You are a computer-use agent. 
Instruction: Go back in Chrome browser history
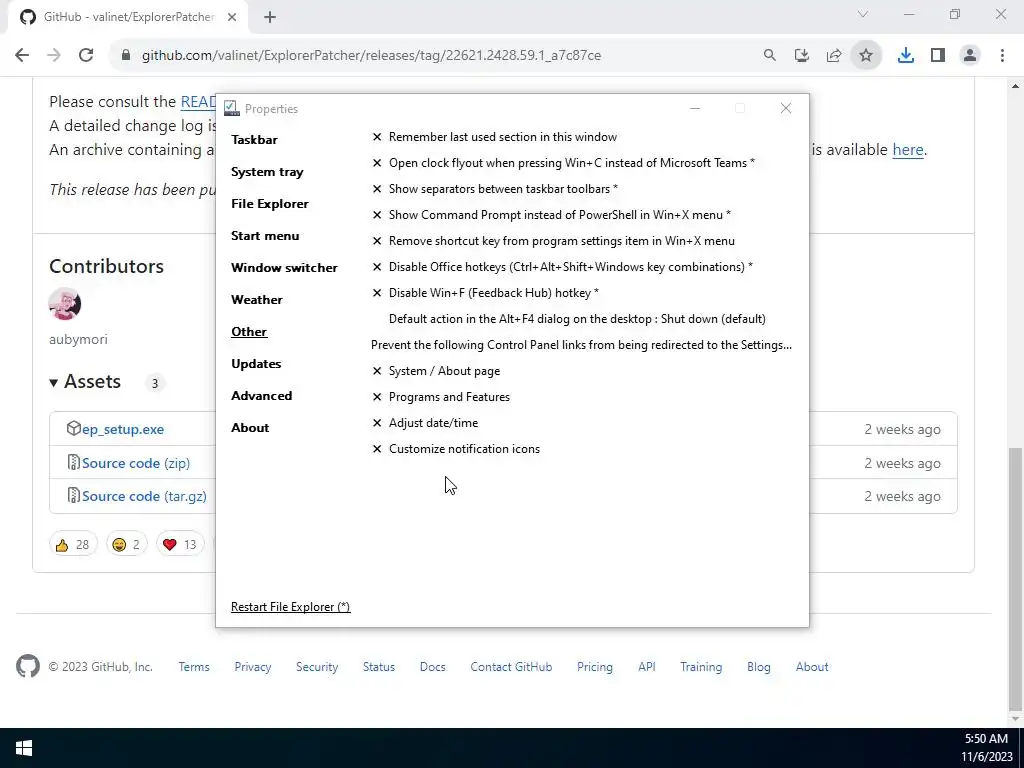coord(22,56)
